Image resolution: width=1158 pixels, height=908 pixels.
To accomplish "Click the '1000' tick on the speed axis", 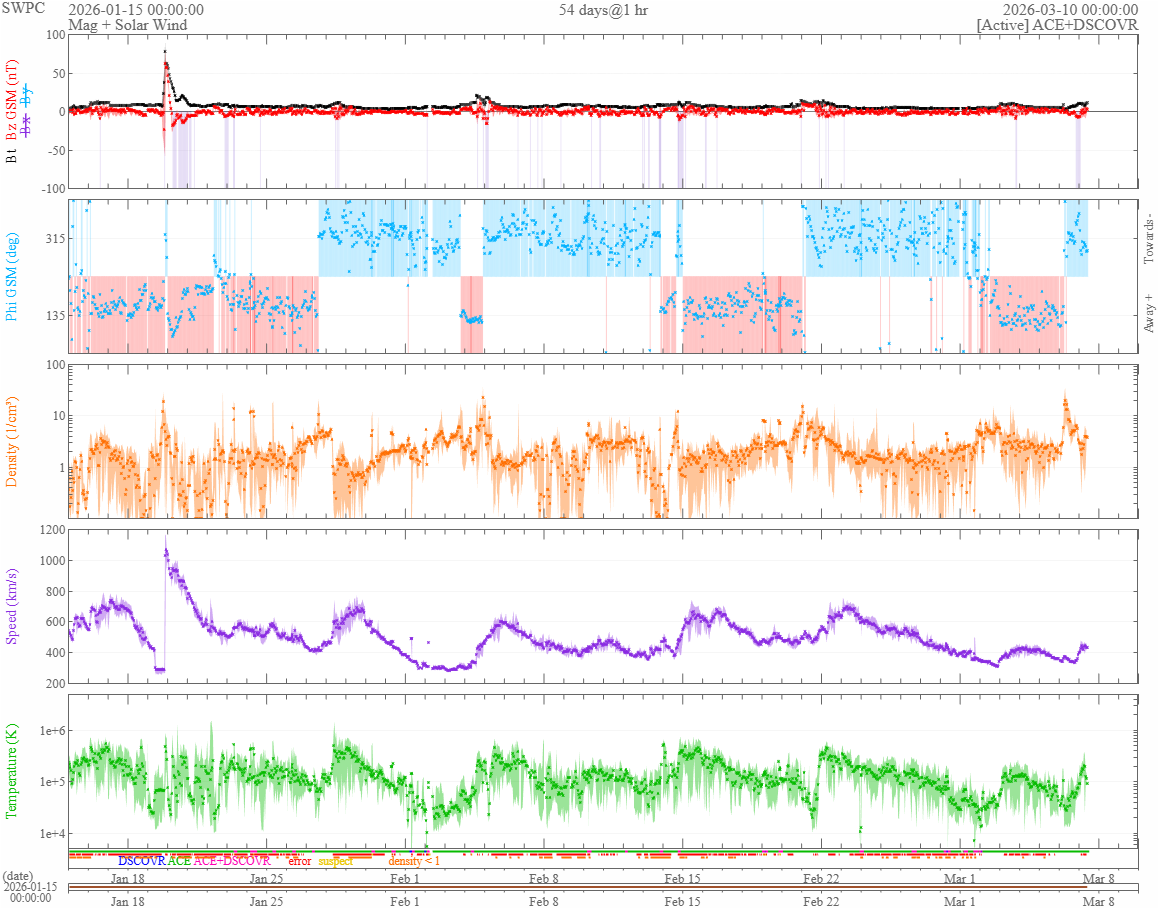I will point(52,561).
